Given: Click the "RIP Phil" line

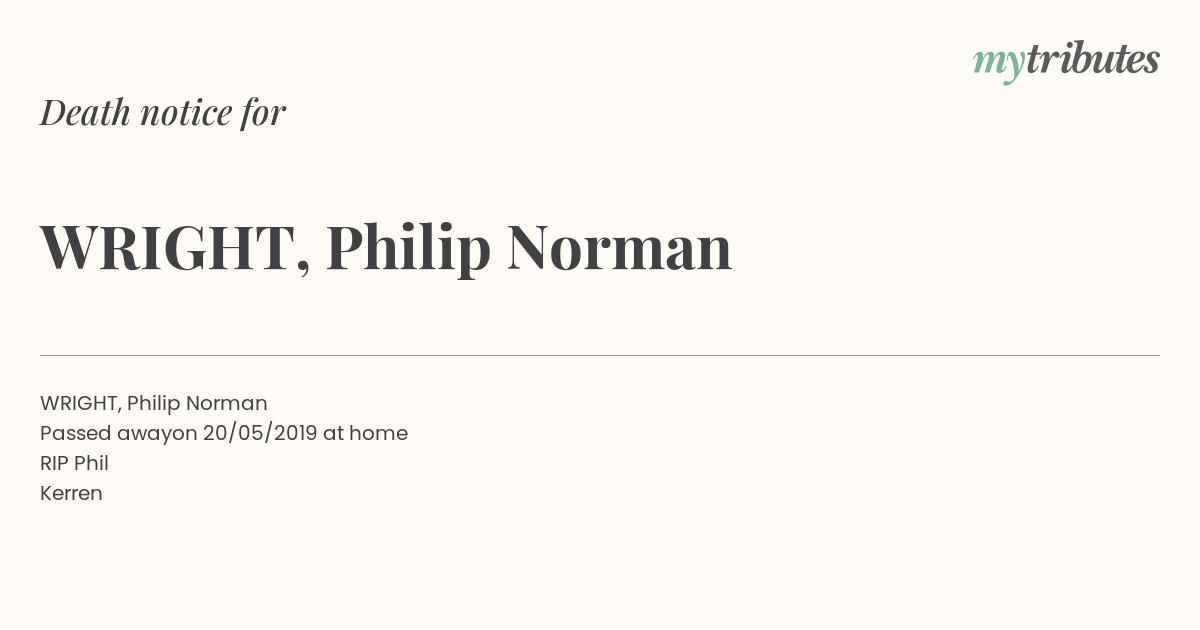Looking at the screenshot, I should pyautogui.click(x=74, y=463).
